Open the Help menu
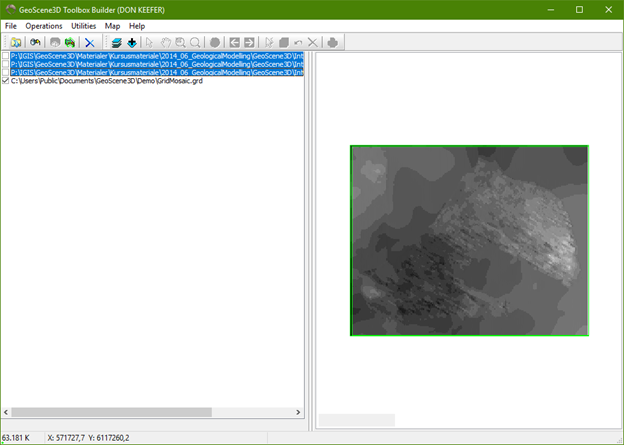The width and height of the screenshot is (624, 445). 137,26
